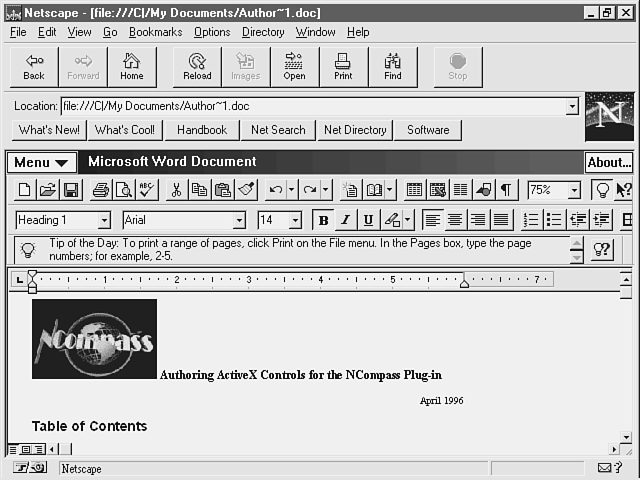640x480 pixels.
Task: Go to the Home page button
Action: pyautogui.click(x=132, y=67)
